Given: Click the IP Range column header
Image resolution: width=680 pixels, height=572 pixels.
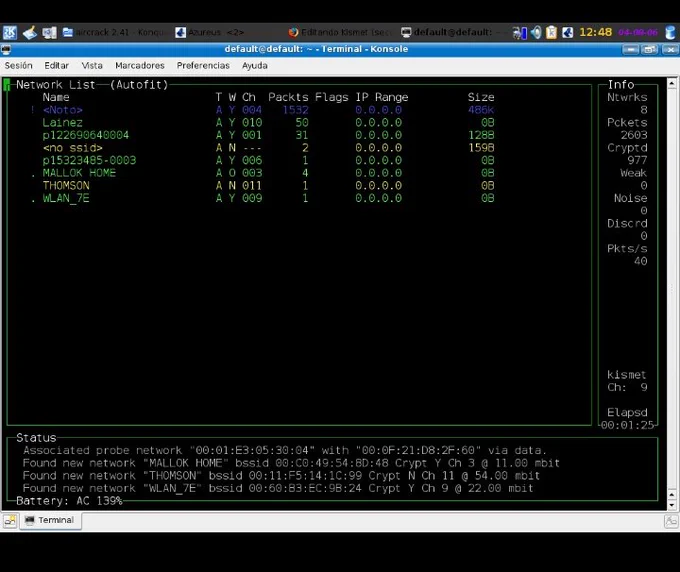Looking at the screenshot, I should pyautogui.click(x=382, y=97).
